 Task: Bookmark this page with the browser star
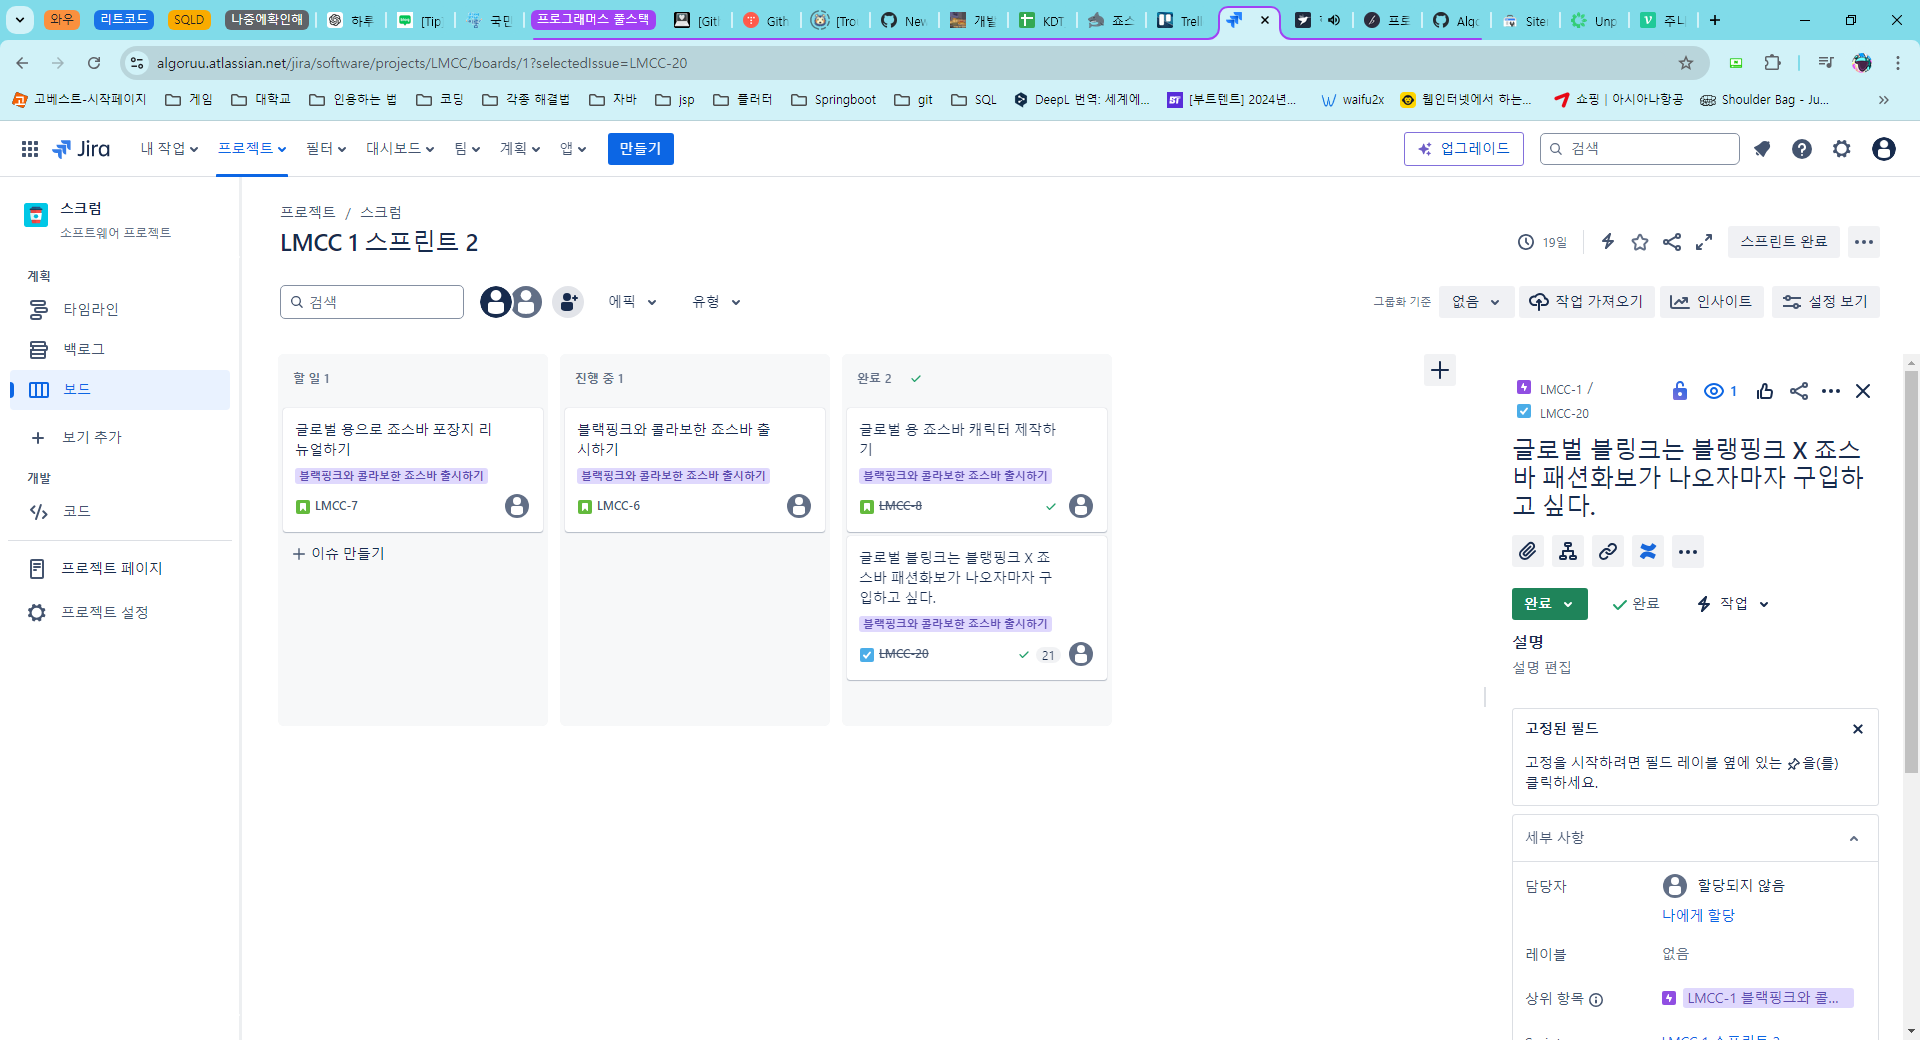click(x=1686, y=63)
